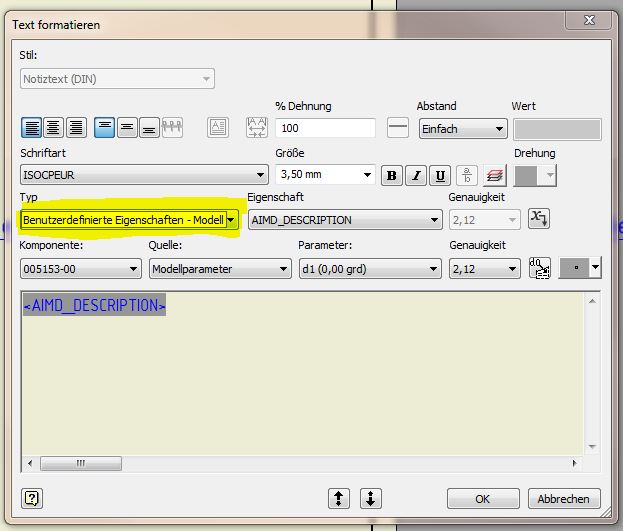Screen dimensions: 623x531
Task: Add the property text parameter icon
Action: (x=539, y=219)
